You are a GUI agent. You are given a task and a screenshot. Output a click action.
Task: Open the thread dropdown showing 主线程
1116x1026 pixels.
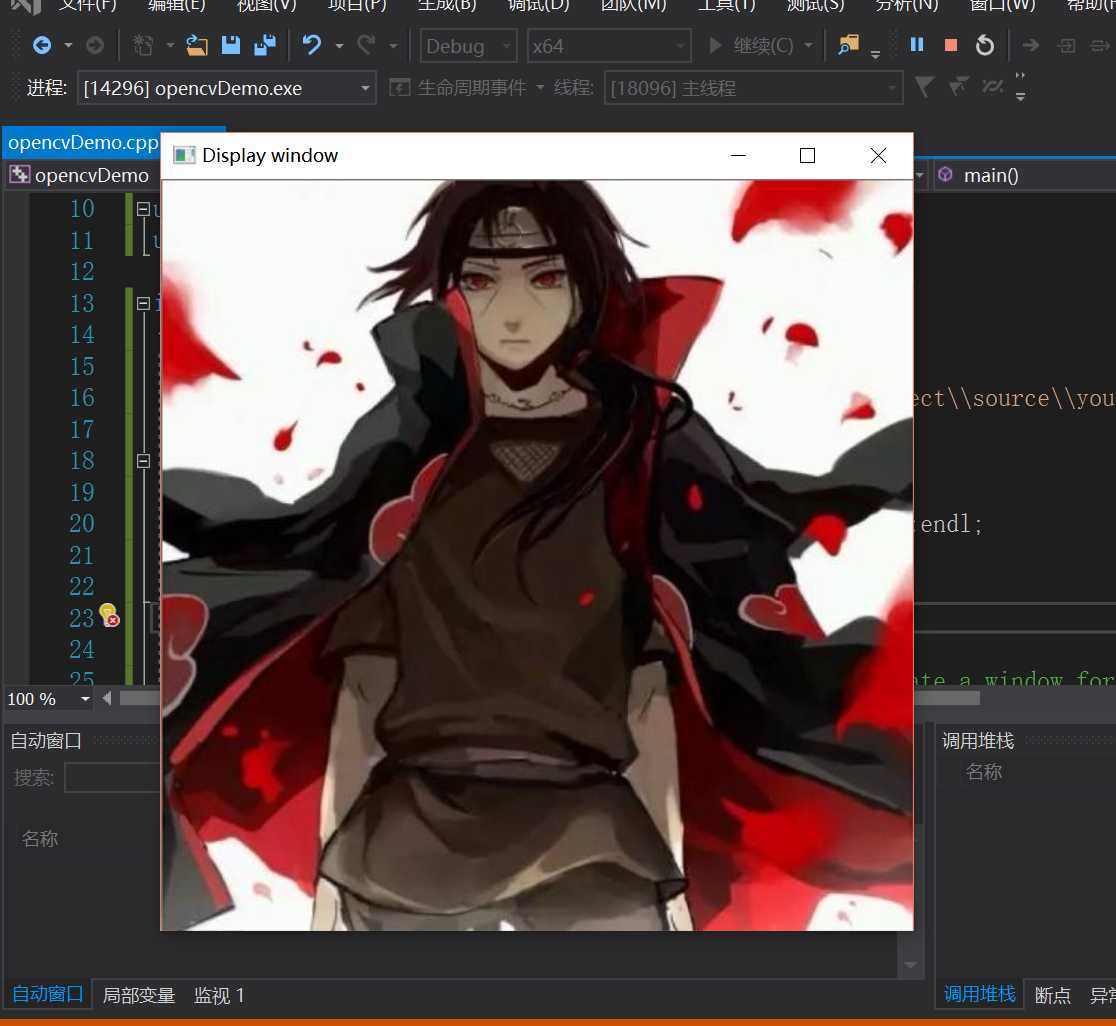[753, 88]
